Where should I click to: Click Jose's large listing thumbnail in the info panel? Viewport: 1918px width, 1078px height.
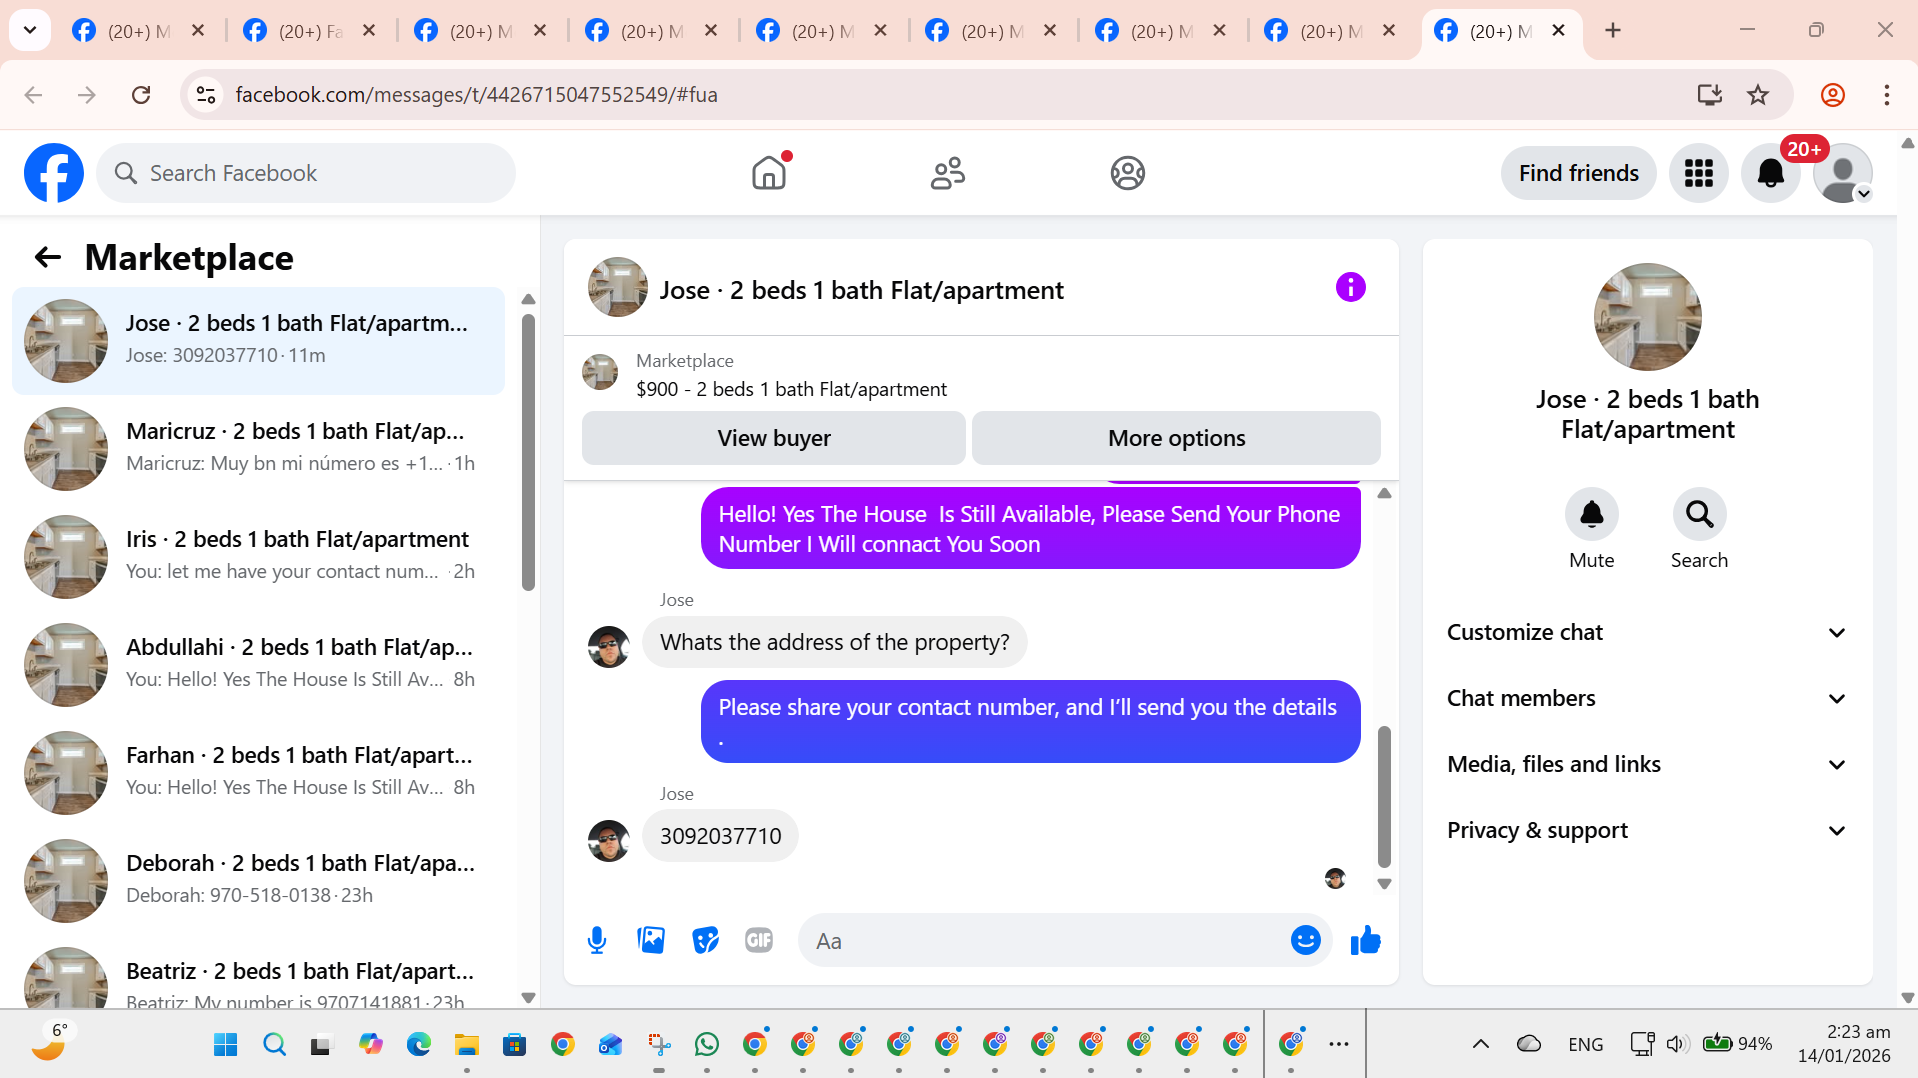click(x=1647, y=317)
